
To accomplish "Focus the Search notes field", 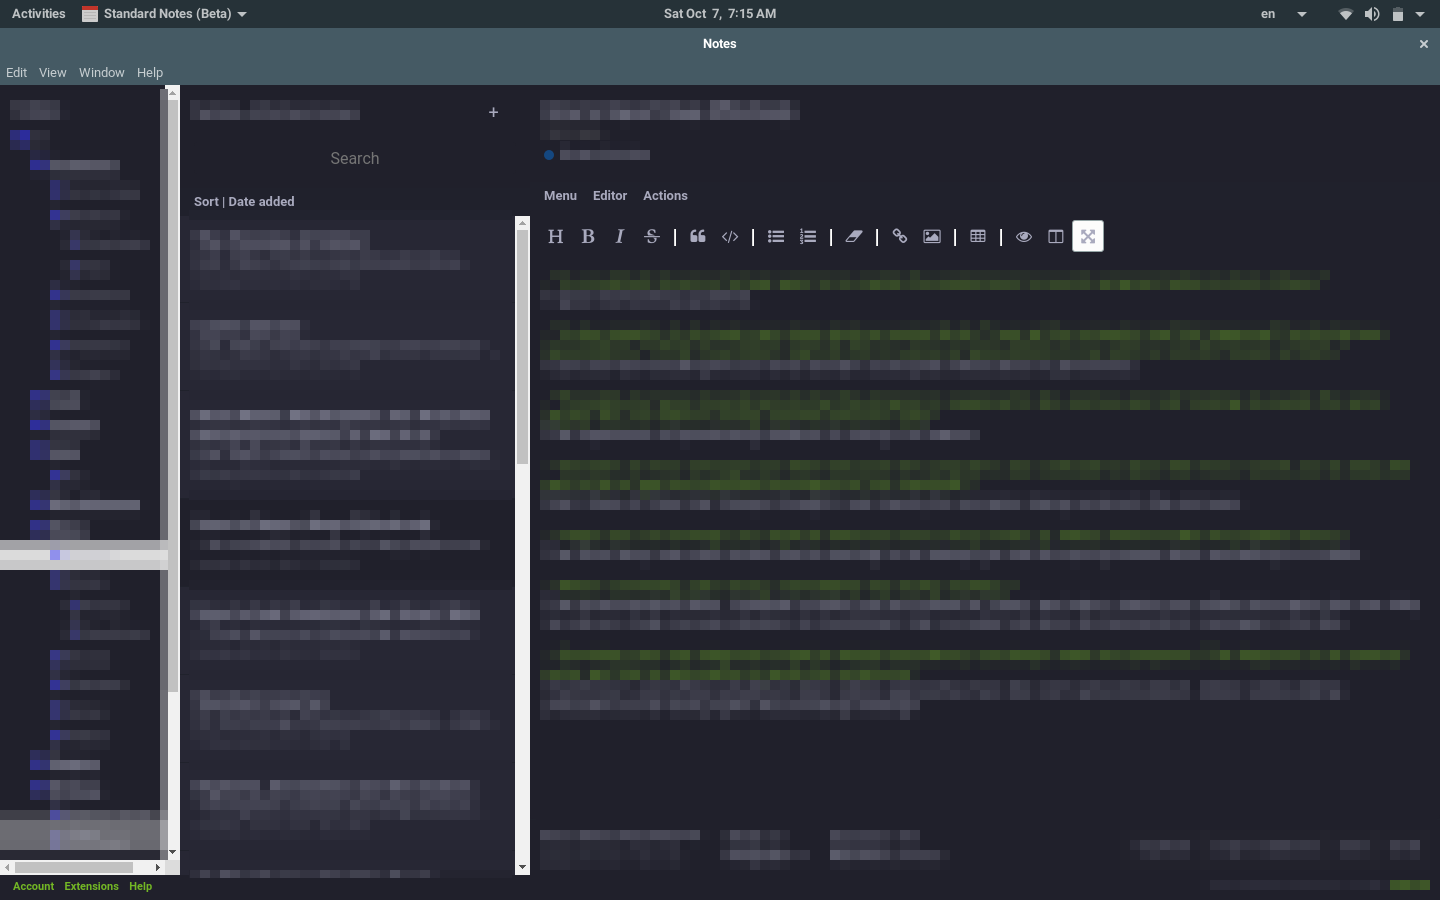I will tap(355, 159).
